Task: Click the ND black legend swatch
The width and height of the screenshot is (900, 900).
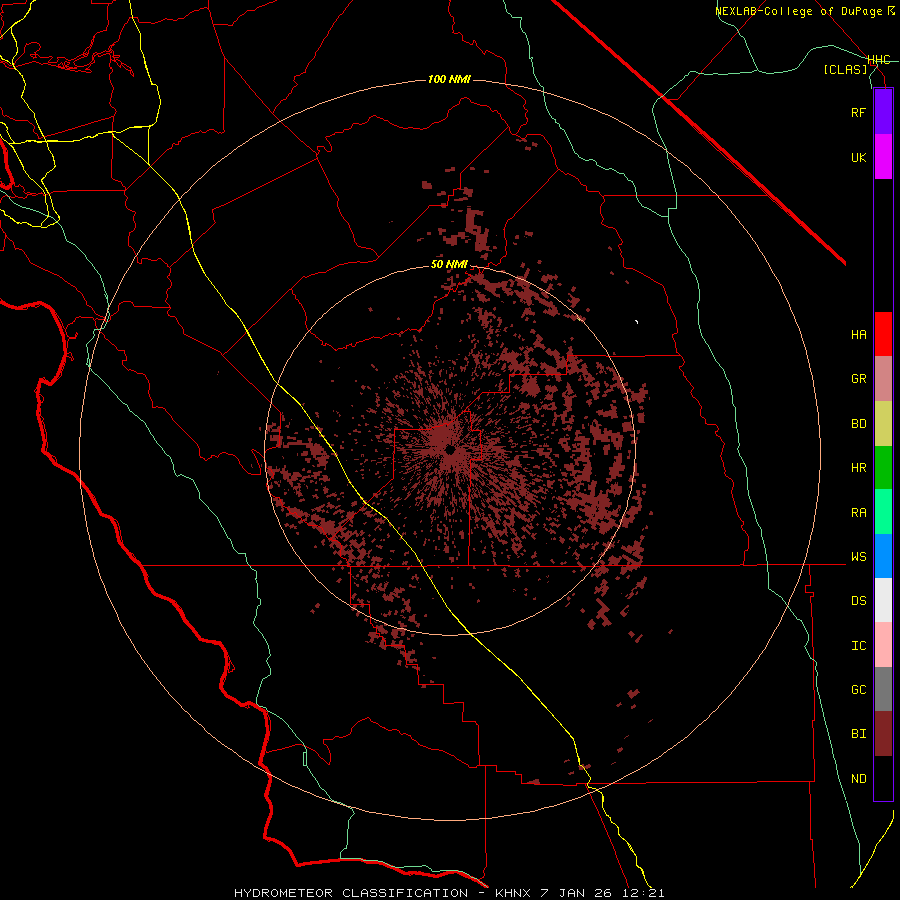Action: coord(883,778)
